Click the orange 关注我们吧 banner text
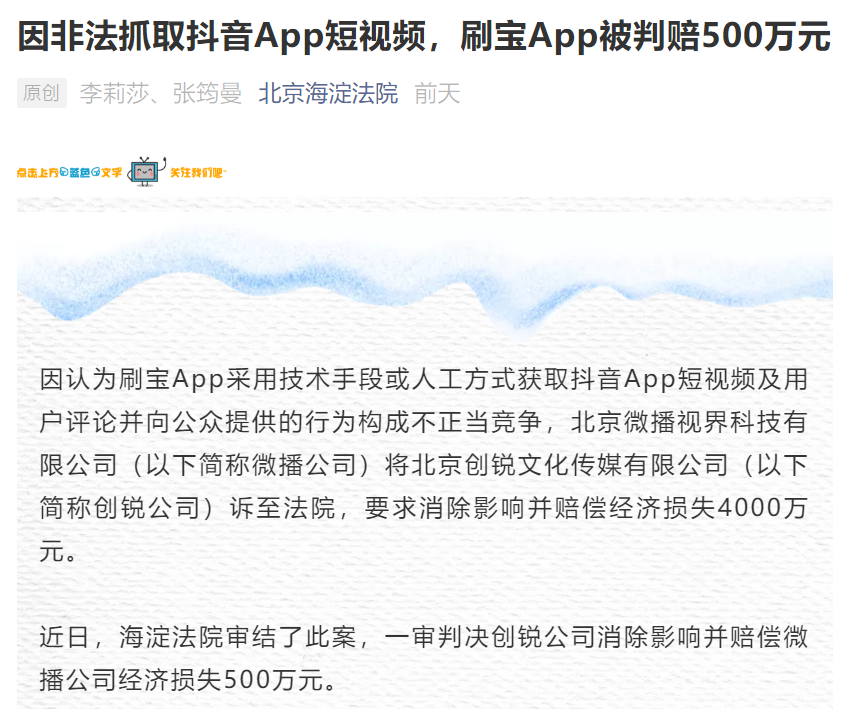The image size is (850, 709). [198, 173]
